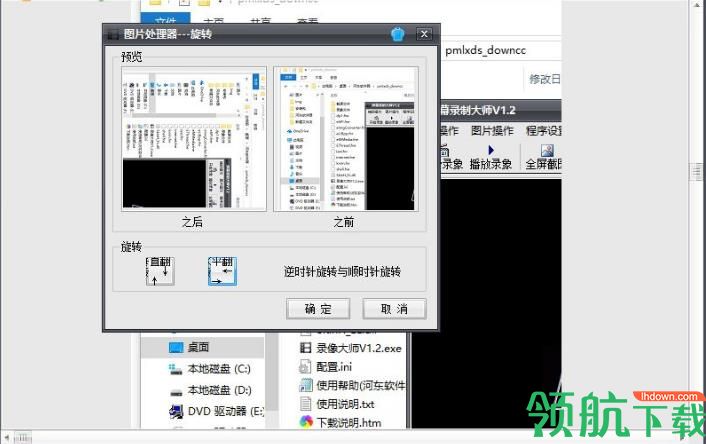Click 桌面 monitor icon in sidebar
The width and height of the screenshot is (706, 444).
point(176,347)
